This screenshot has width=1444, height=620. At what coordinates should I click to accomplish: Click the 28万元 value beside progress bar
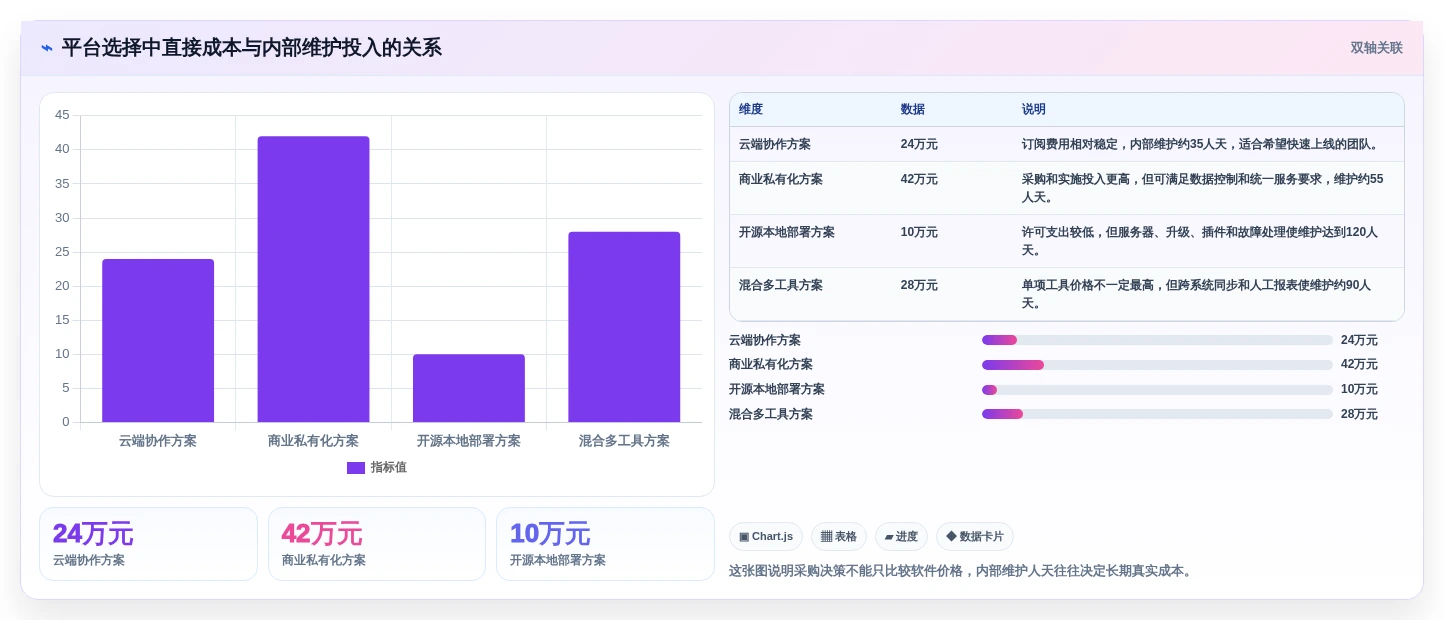tap(1359, 414)
